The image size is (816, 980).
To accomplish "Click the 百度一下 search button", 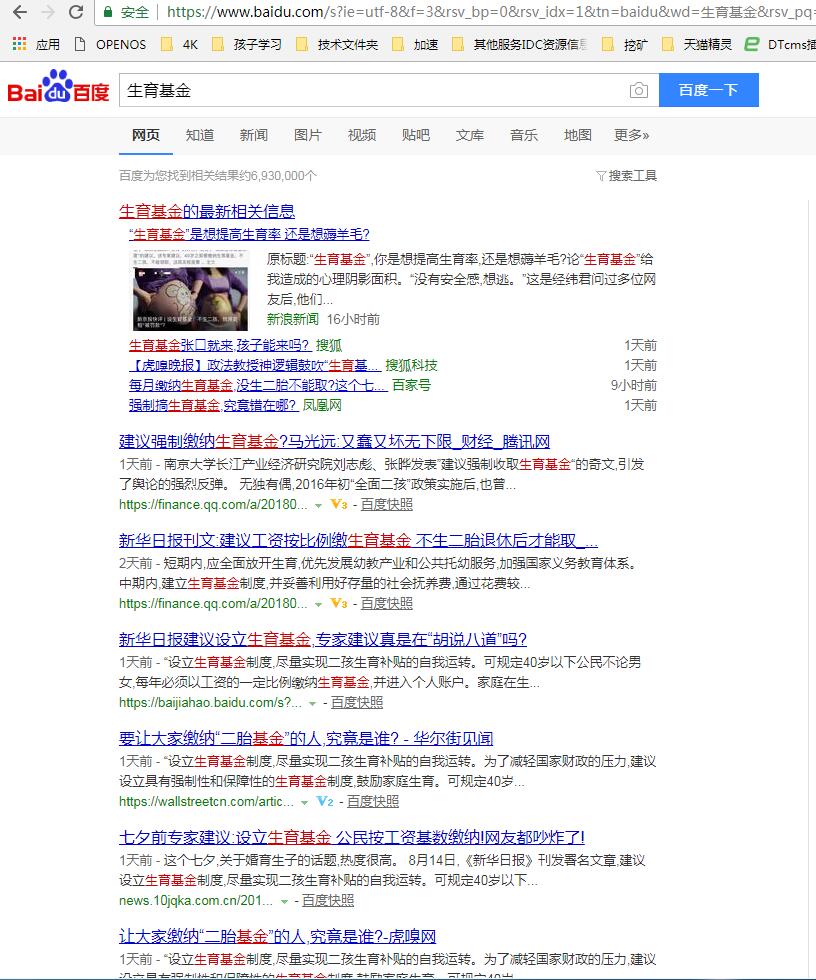I will tap(709, 90).
